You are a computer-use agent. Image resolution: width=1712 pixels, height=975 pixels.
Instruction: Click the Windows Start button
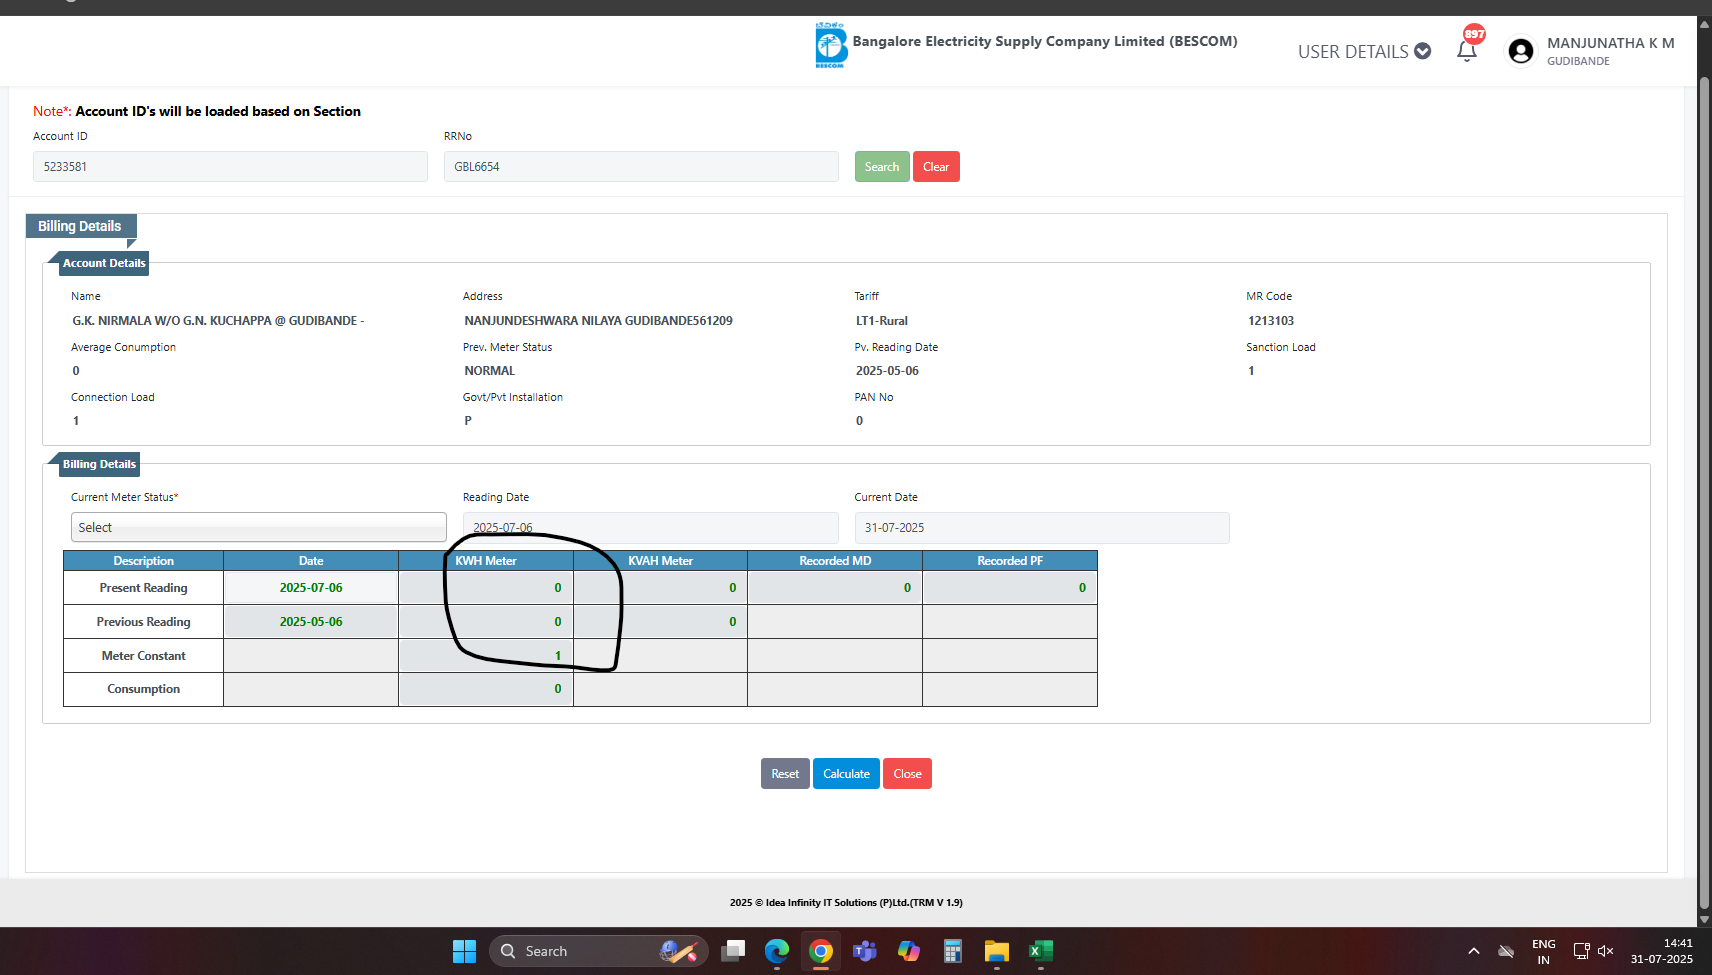[464, 951]
